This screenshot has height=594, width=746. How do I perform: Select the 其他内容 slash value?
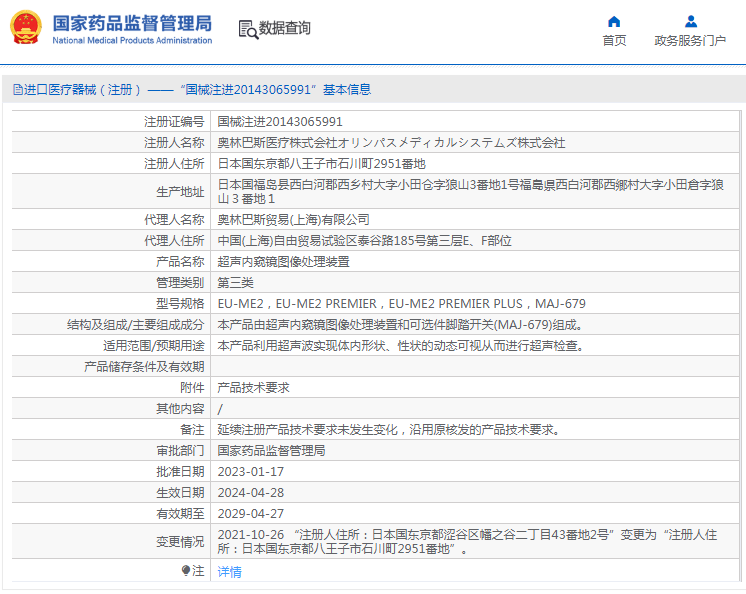(220, 409)
